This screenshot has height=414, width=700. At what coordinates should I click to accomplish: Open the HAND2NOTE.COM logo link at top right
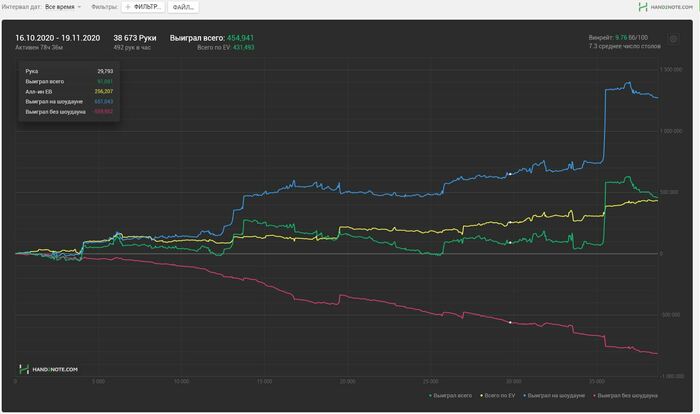[665, 7]
